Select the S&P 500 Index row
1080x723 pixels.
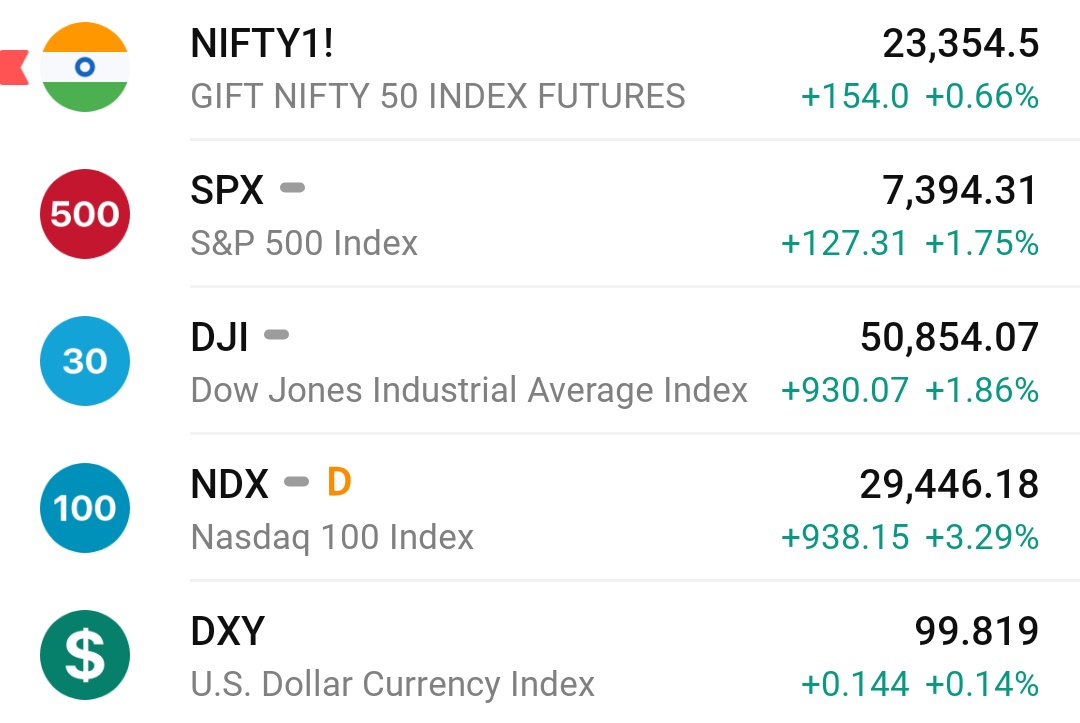tap(540, 214)
